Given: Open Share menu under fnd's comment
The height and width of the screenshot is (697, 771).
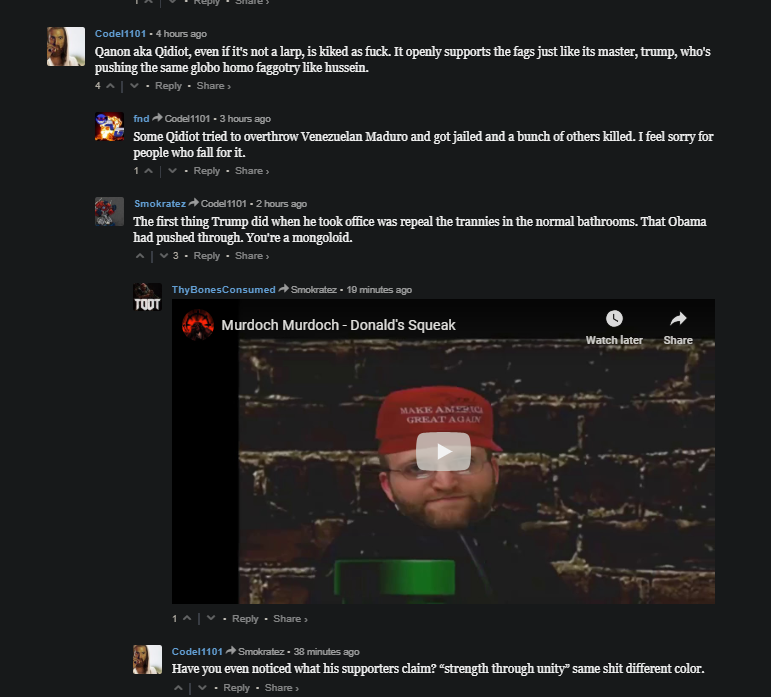Looking at the screenshot, I should 252,171.
